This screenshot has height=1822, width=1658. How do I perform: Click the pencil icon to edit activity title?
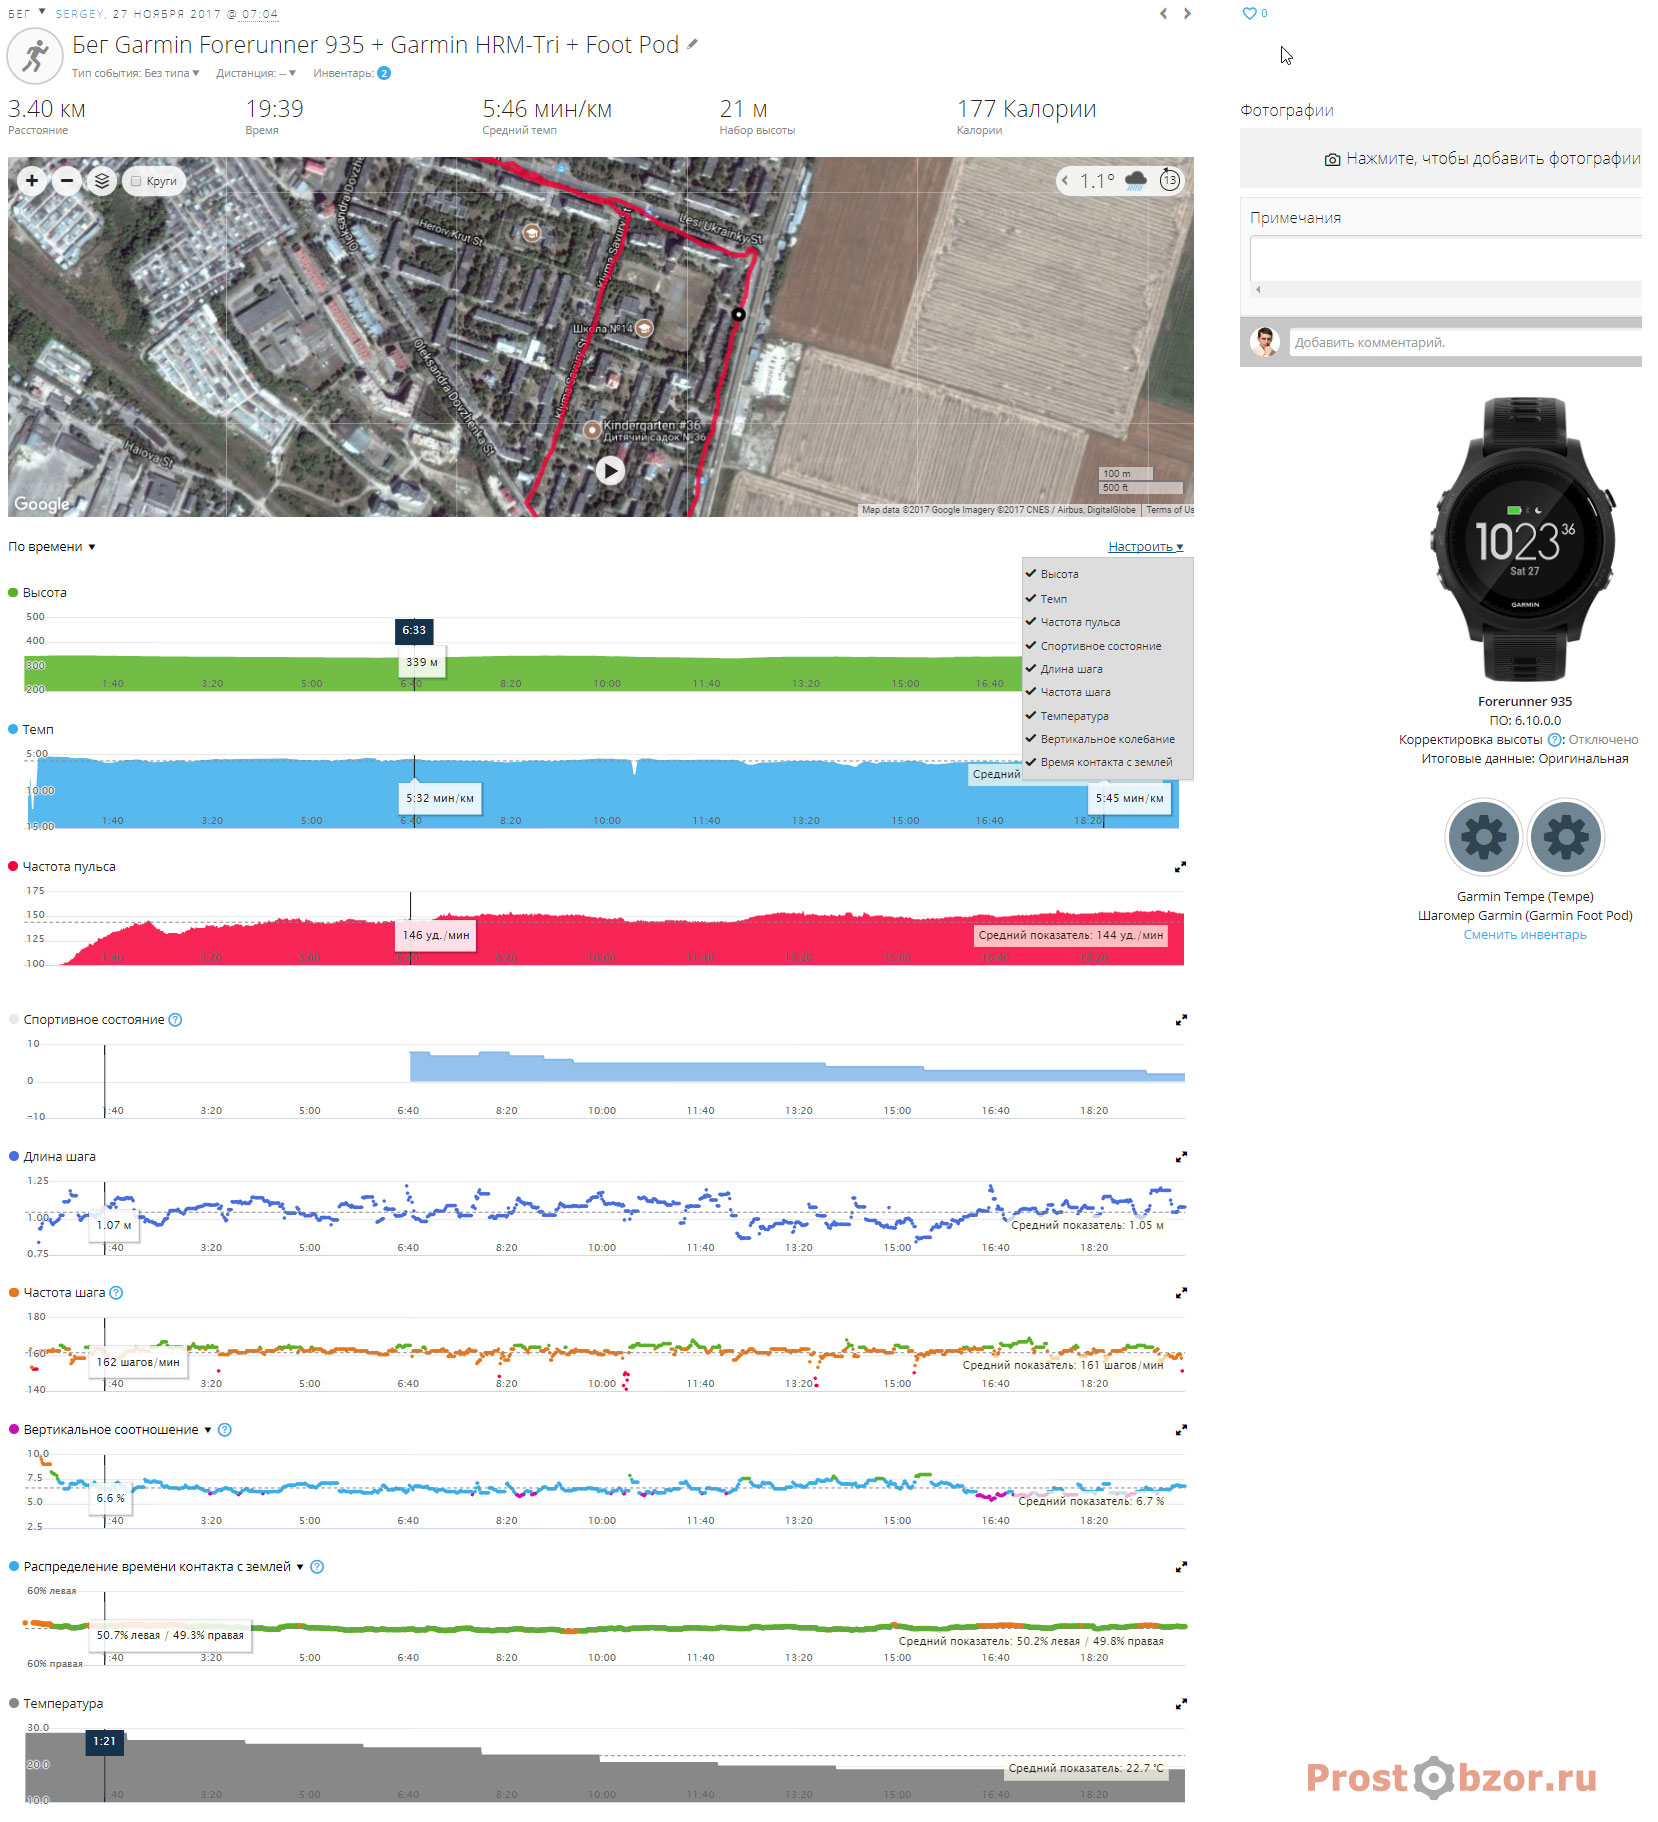692,45
